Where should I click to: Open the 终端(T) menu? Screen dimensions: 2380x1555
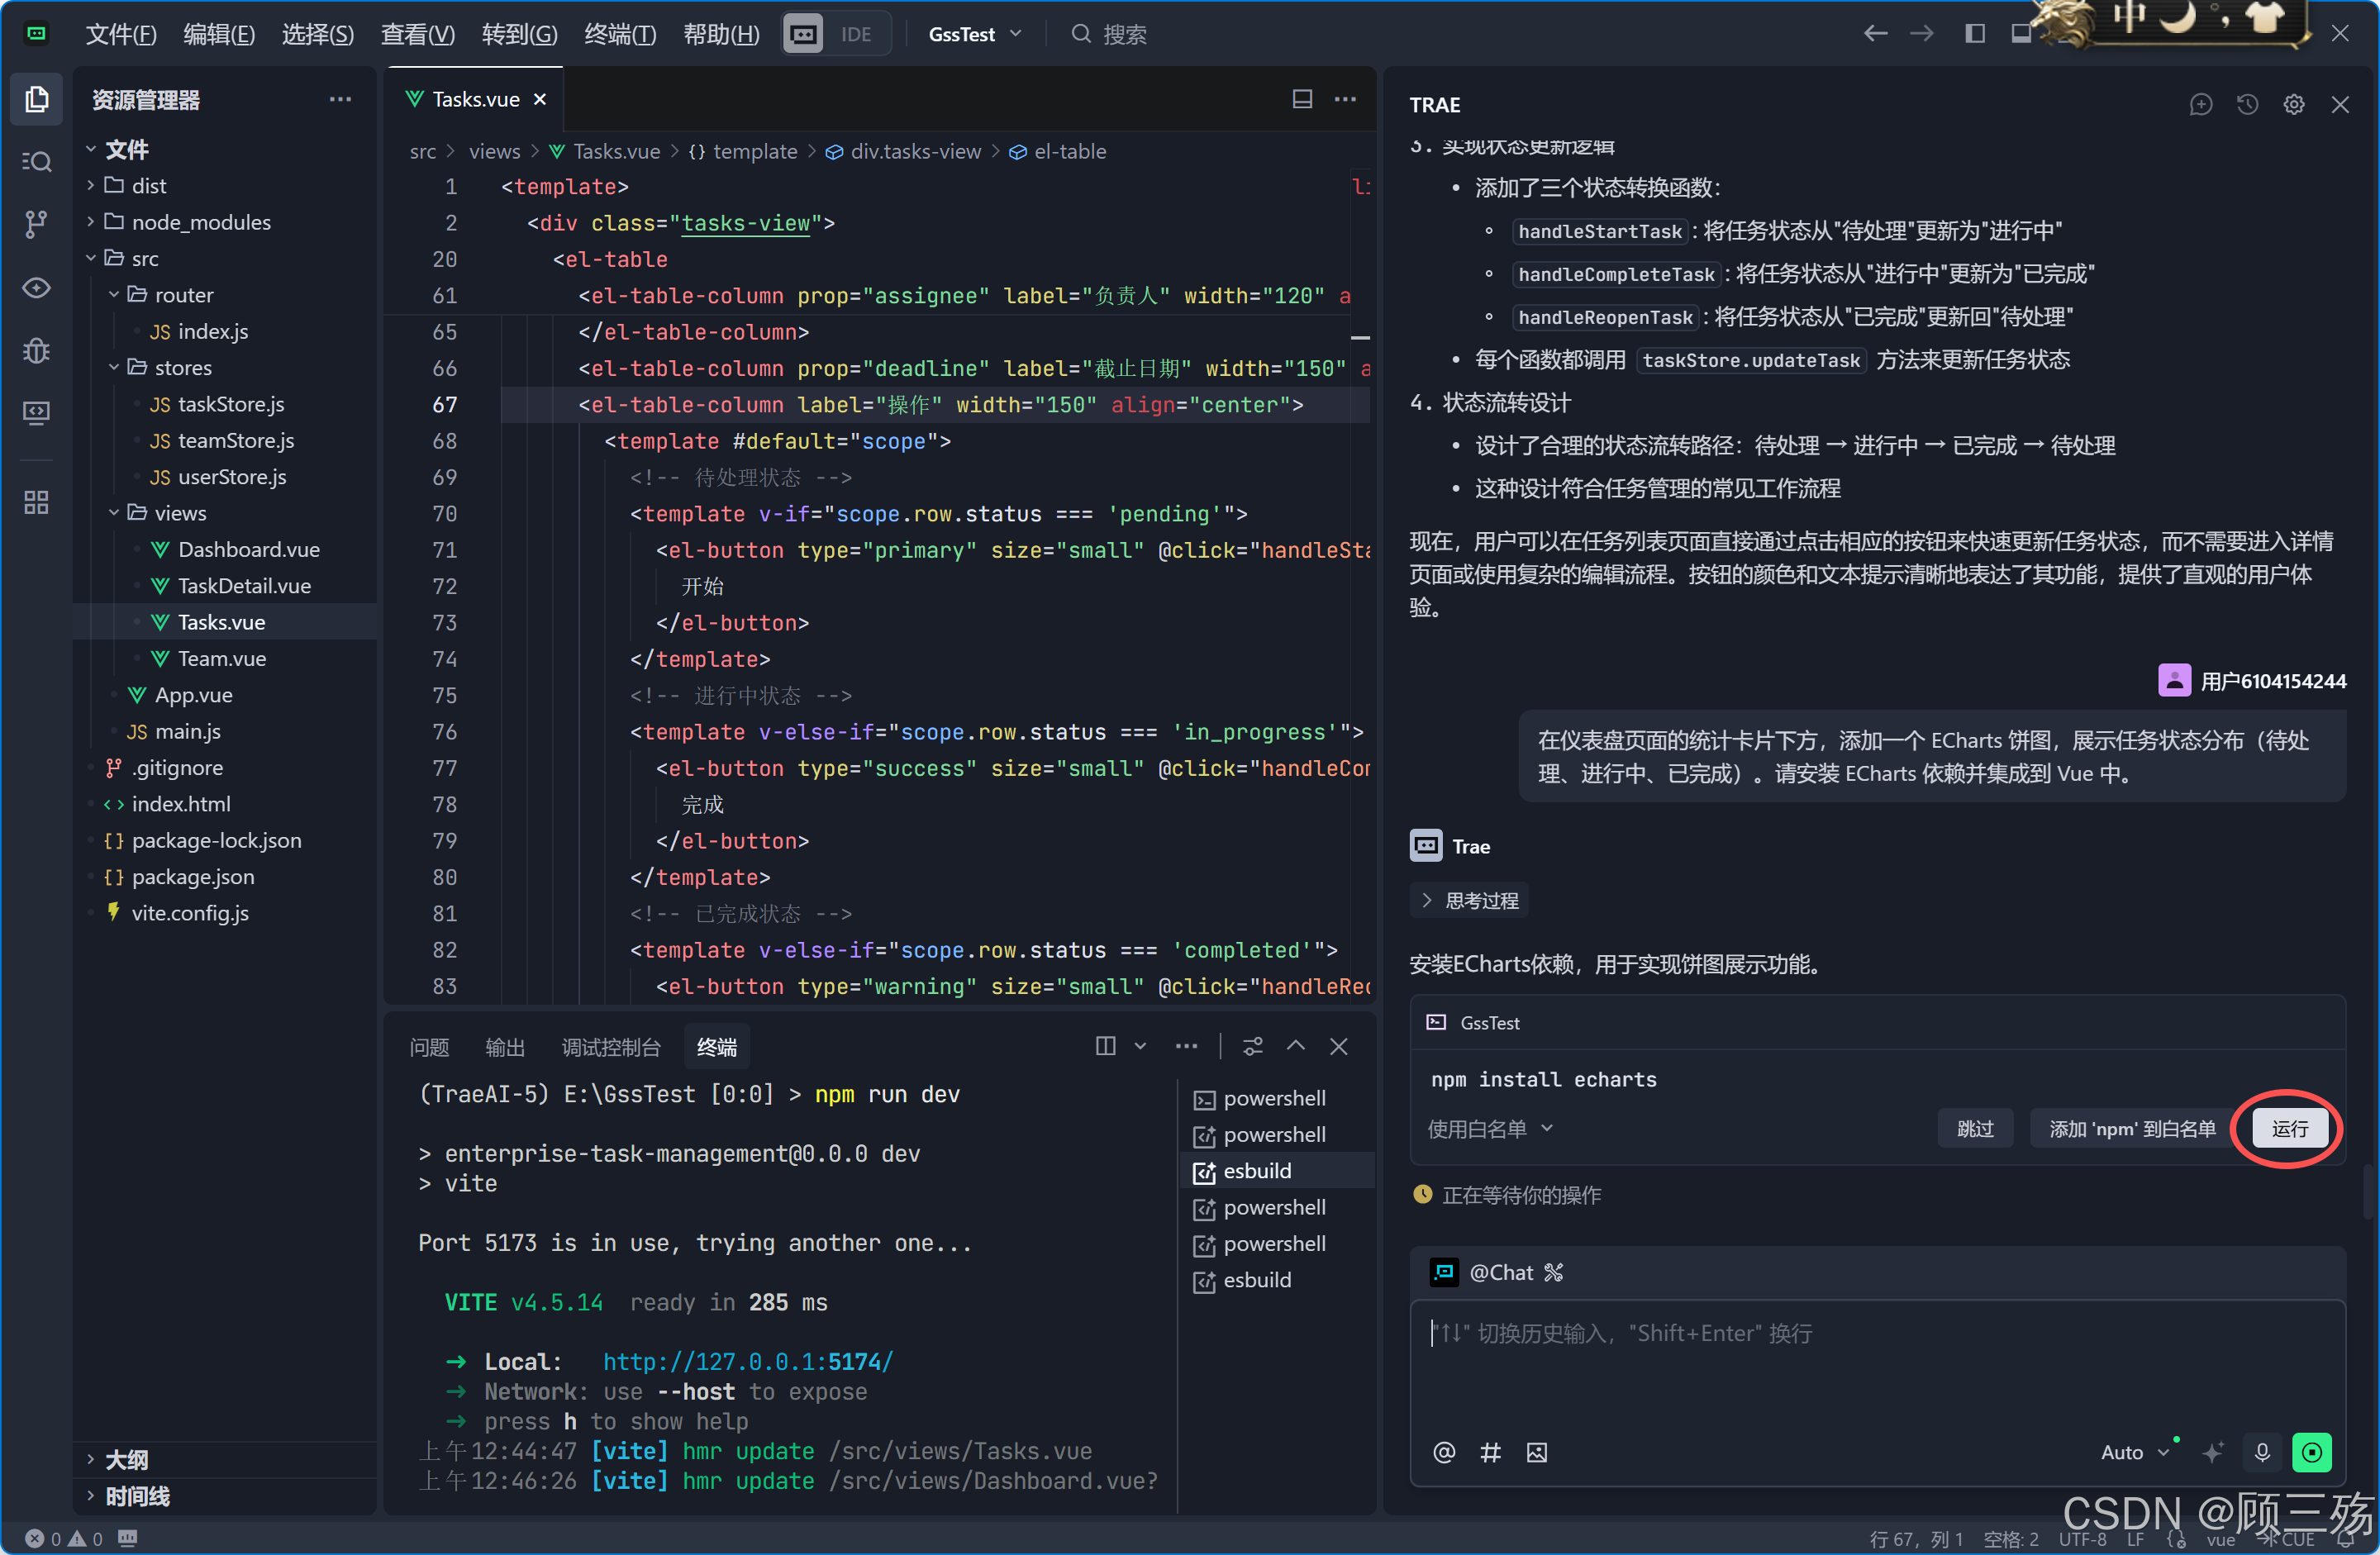pos(620,34)
